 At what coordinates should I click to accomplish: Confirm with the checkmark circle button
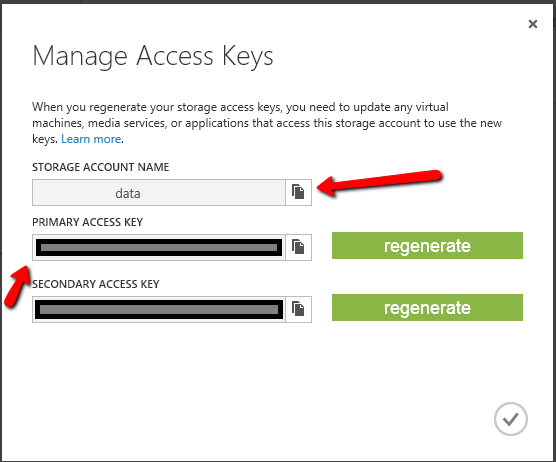coord(511,419)
